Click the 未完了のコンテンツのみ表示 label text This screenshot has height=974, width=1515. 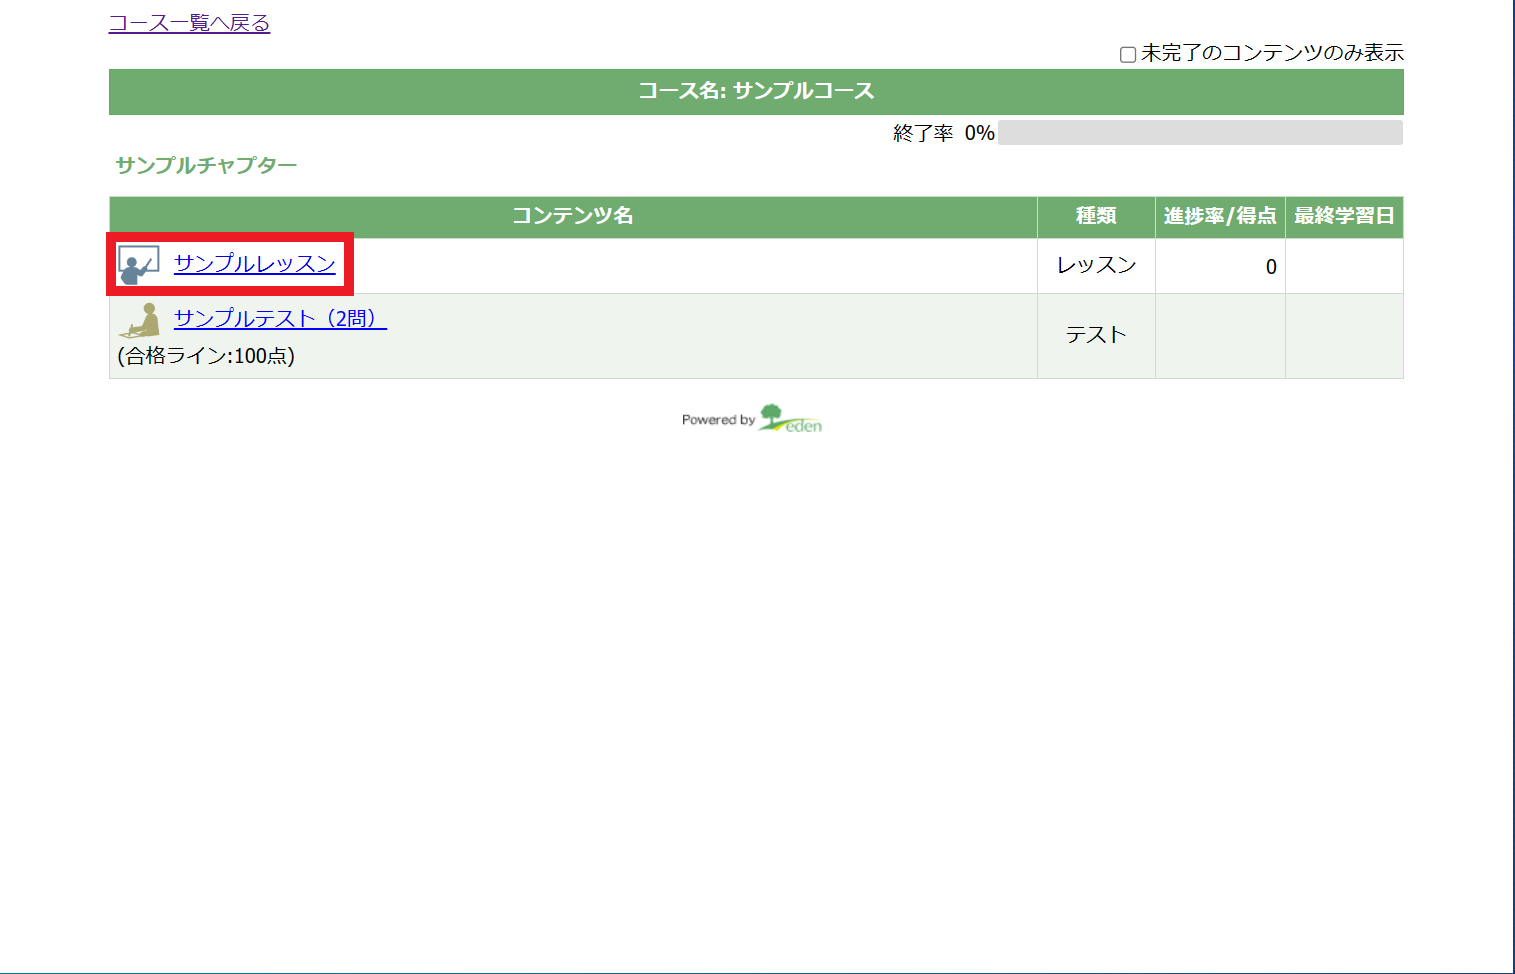pos(1272,53)
